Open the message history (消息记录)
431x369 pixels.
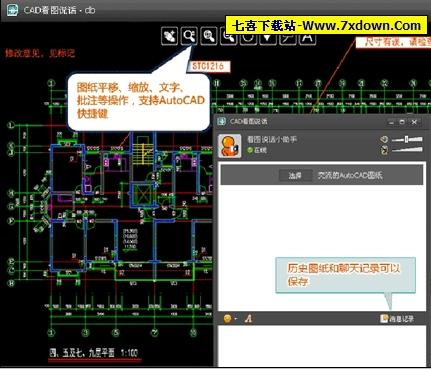tap(397, 319)
